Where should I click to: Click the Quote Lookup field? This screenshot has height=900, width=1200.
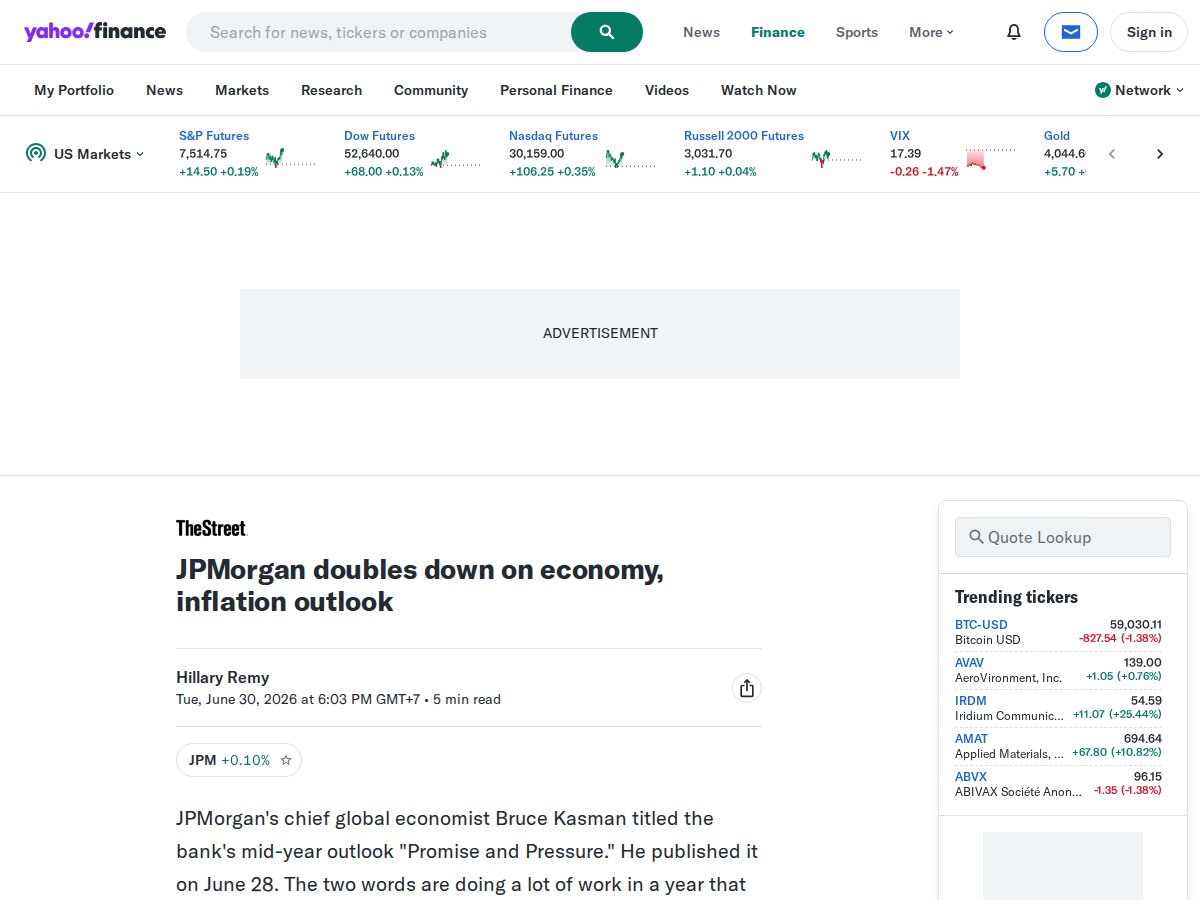[1062, 537]
